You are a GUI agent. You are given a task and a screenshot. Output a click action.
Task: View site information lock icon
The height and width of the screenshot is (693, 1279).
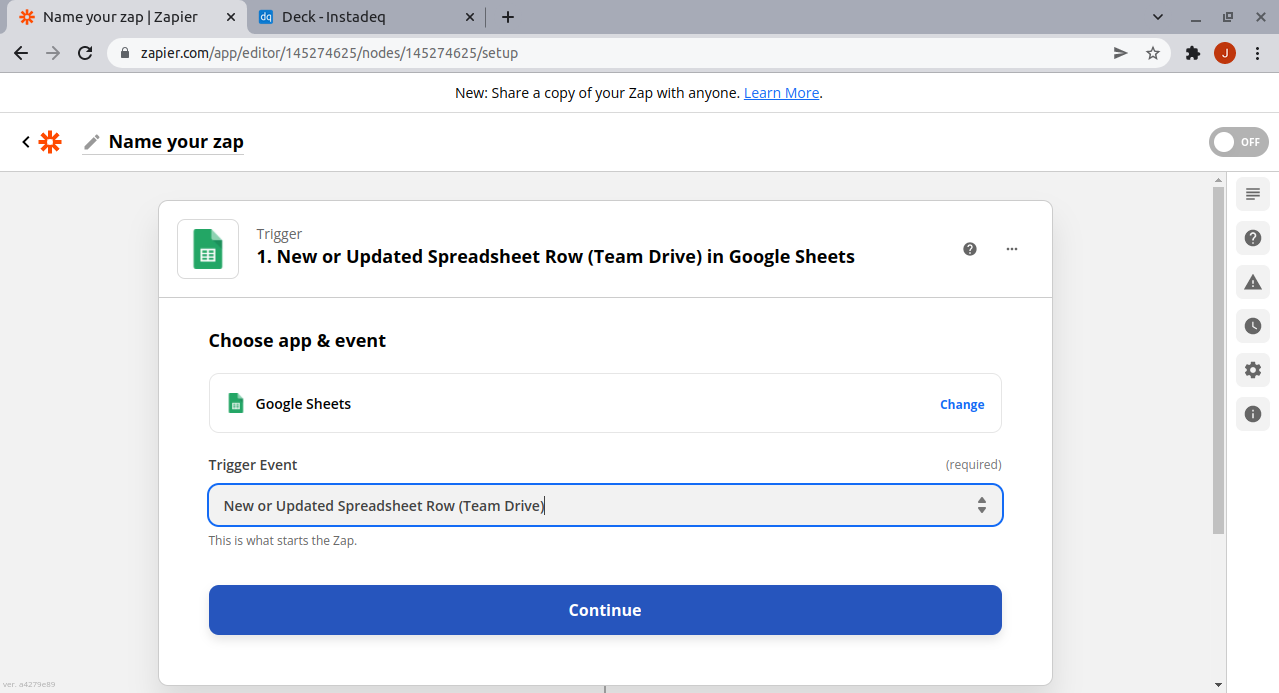pyautogui.click(x=124, y=53)
